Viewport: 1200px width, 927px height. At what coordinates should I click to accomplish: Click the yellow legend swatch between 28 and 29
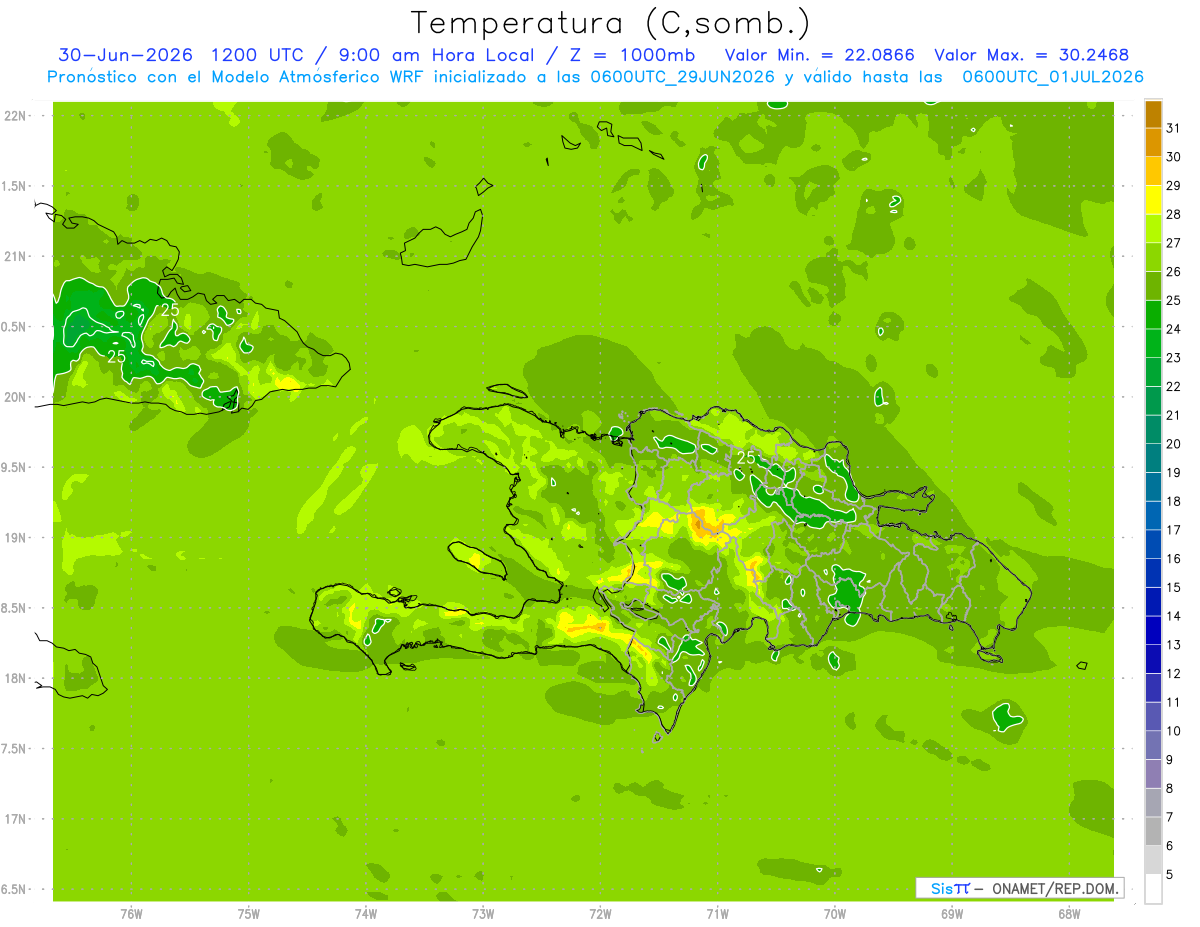1153,200
